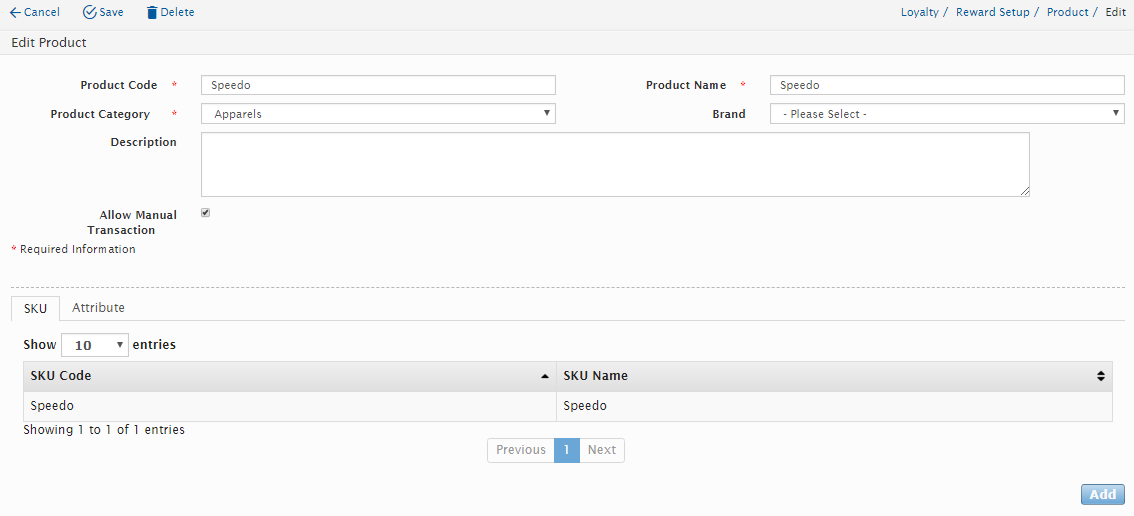Select the SKU tab

[35, 309]
